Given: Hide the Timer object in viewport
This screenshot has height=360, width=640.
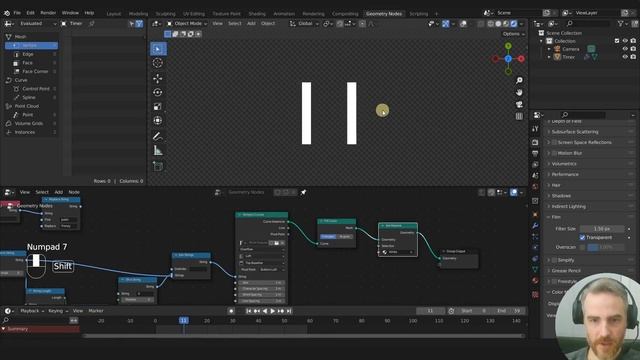Looking at the screenshot, I should (625, 57).
